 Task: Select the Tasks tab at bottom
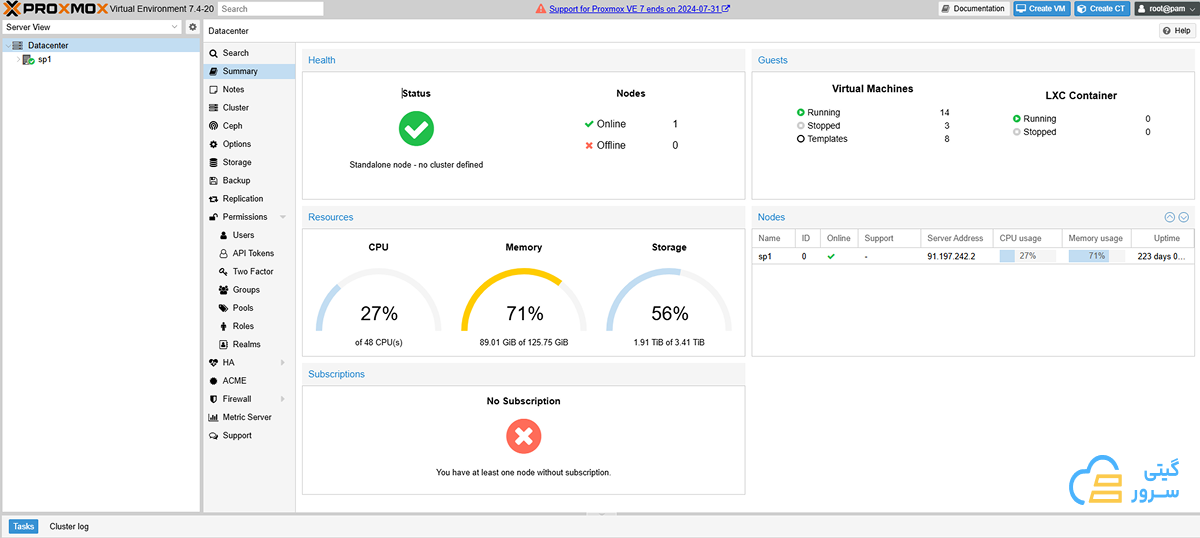coord(23,526)
